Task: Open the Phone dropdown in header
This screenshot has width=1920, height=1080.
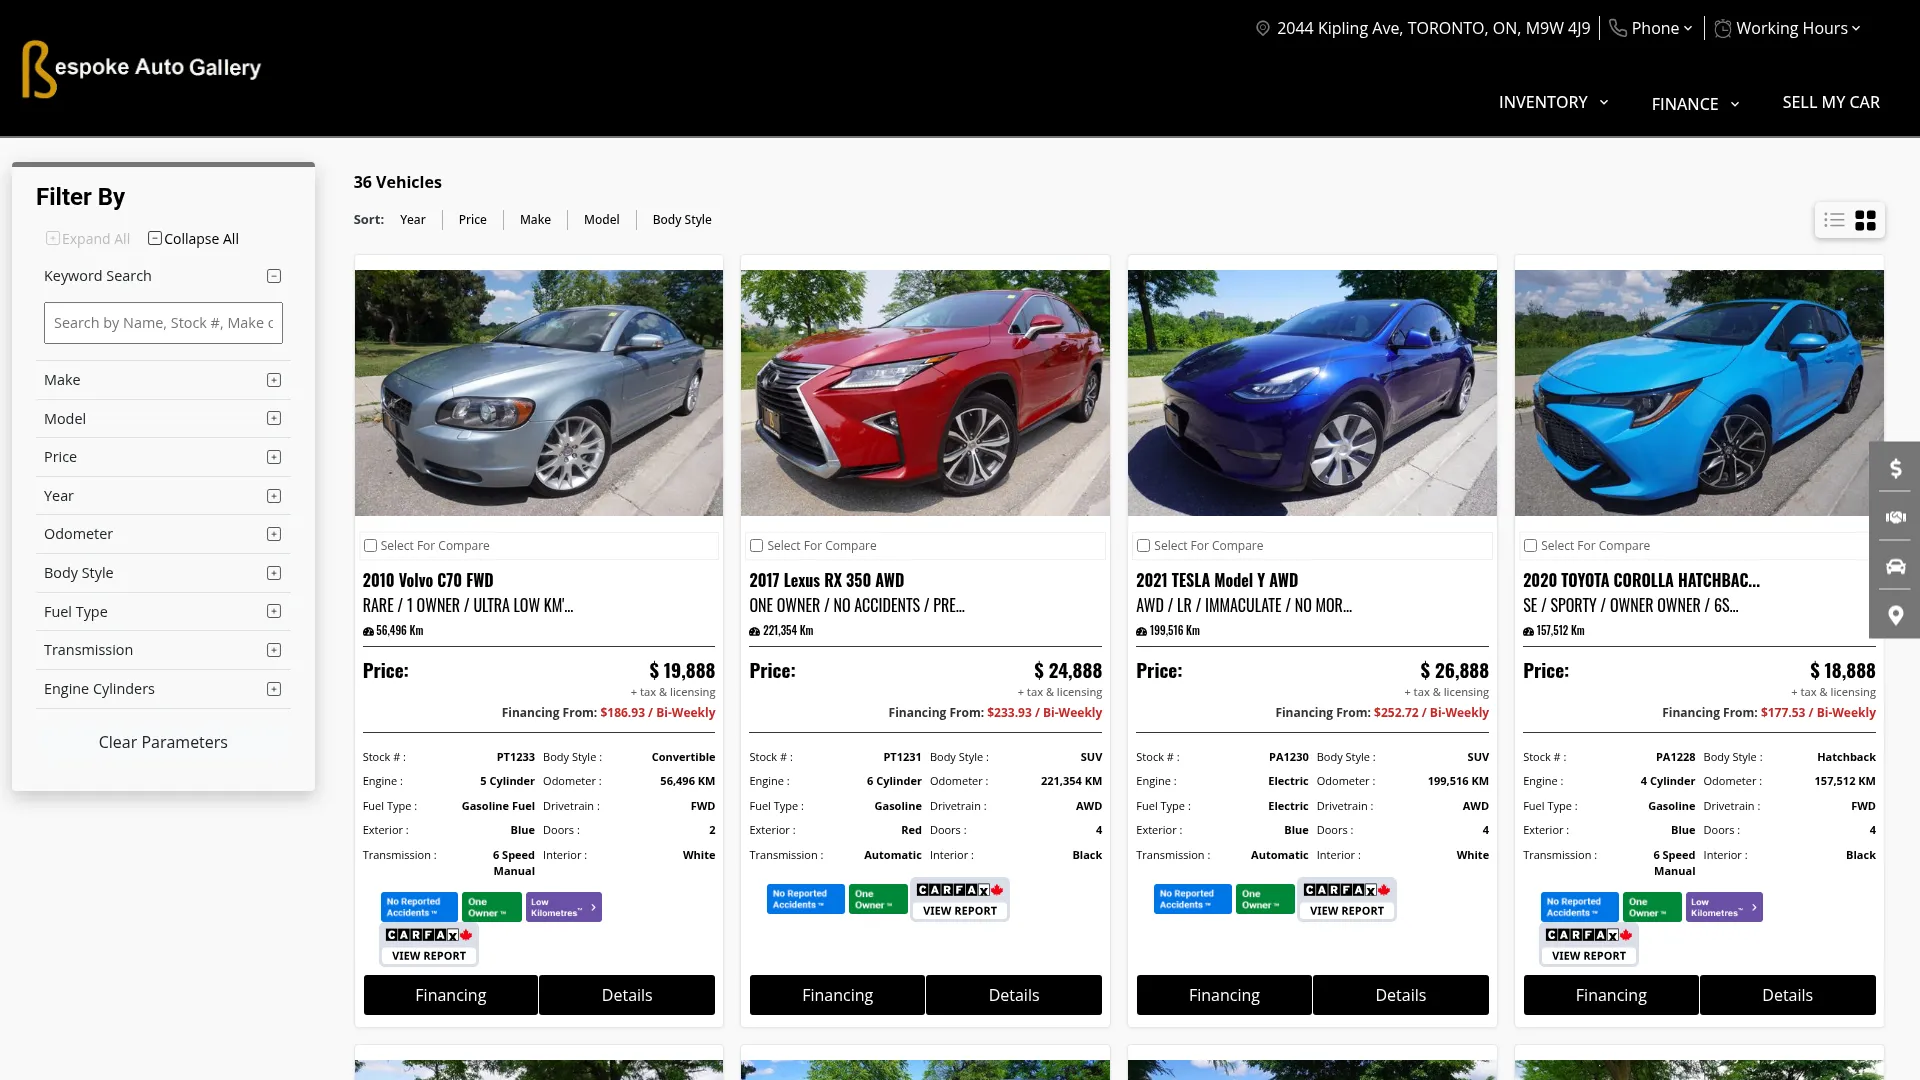Action: coord(1651,29)
